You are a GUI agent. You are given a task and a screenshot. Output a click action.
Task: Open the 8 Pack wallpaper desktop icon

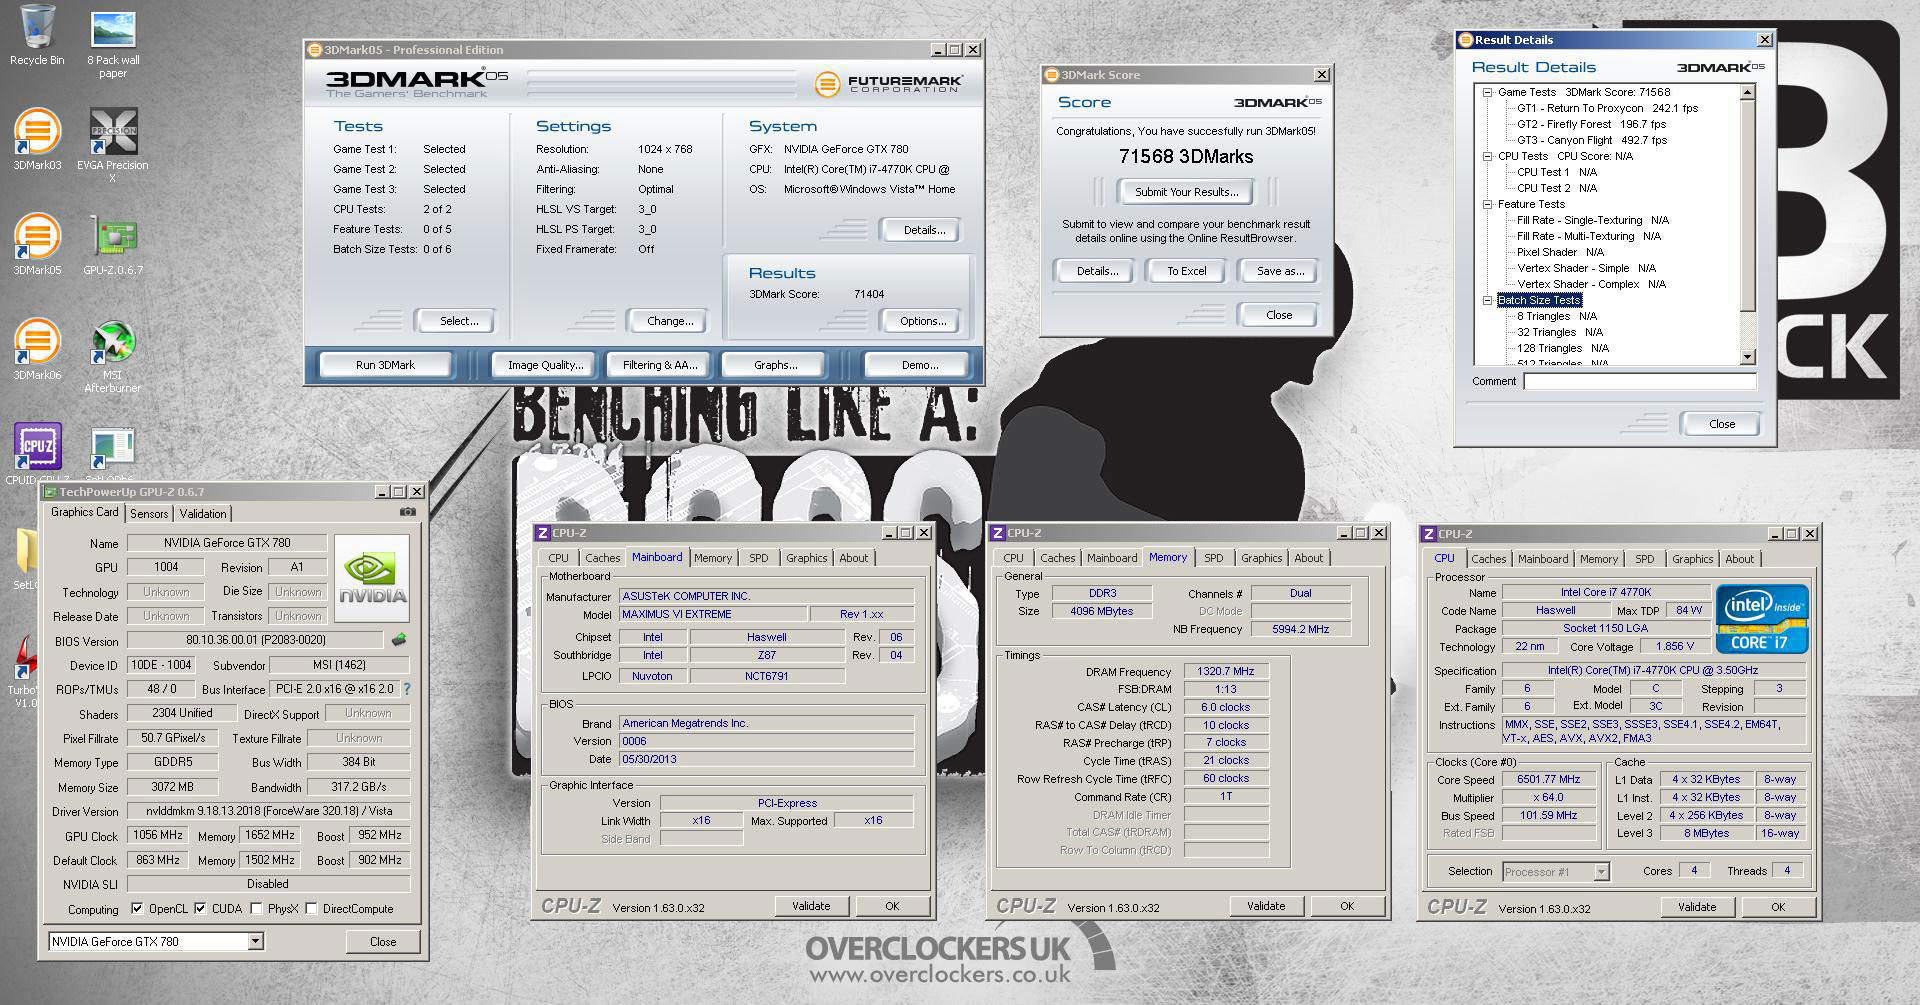point(113,45)
